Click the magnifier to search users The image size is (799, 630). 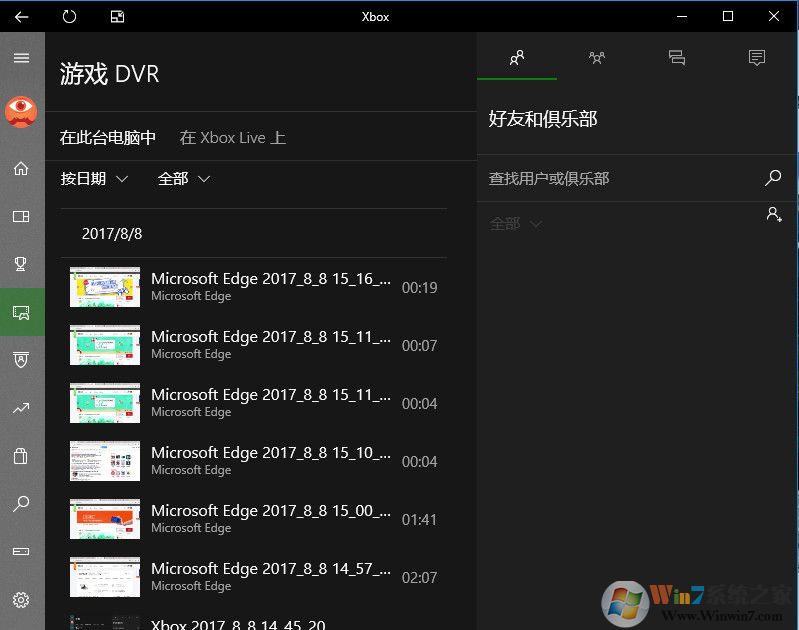click(x=773, y=178)
